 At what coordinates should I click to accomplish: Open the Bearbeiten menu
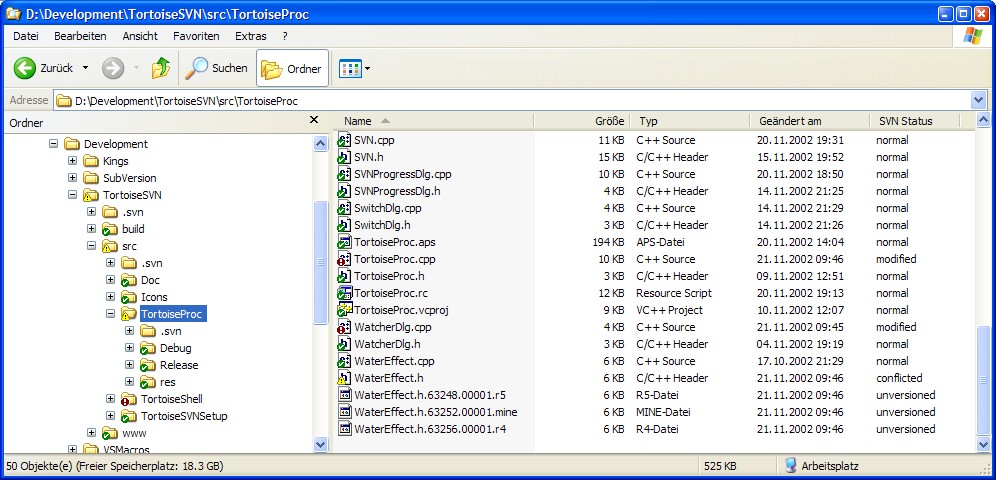(x=80, y=36)
